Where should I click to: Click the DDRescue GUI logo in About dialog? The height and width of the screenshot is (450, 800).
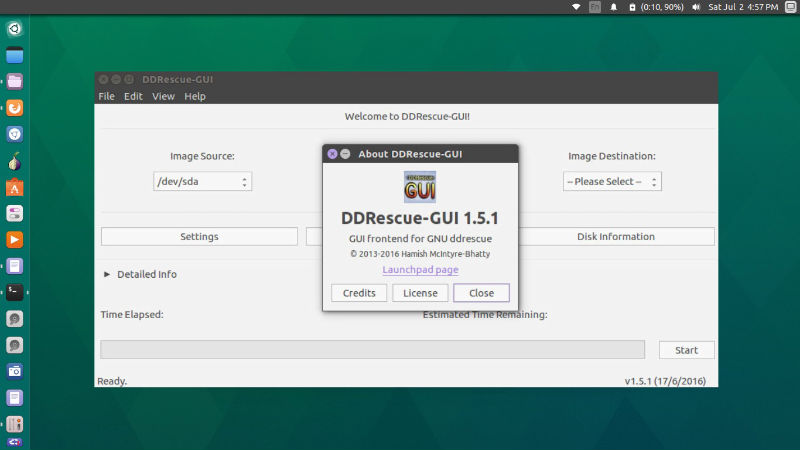click(420, 187)
